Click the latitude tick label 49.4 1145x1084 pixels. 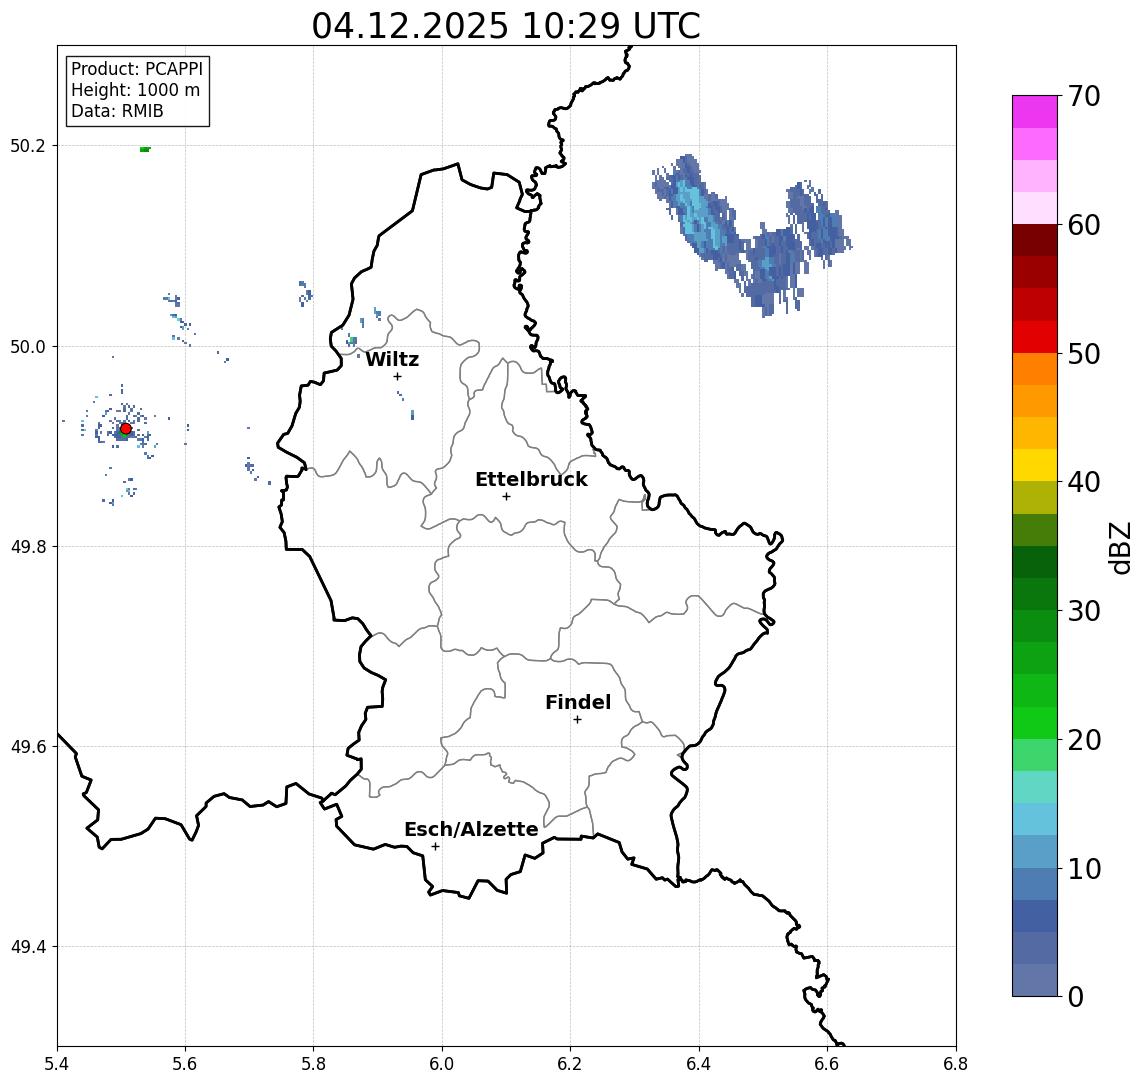click(28, 947)
